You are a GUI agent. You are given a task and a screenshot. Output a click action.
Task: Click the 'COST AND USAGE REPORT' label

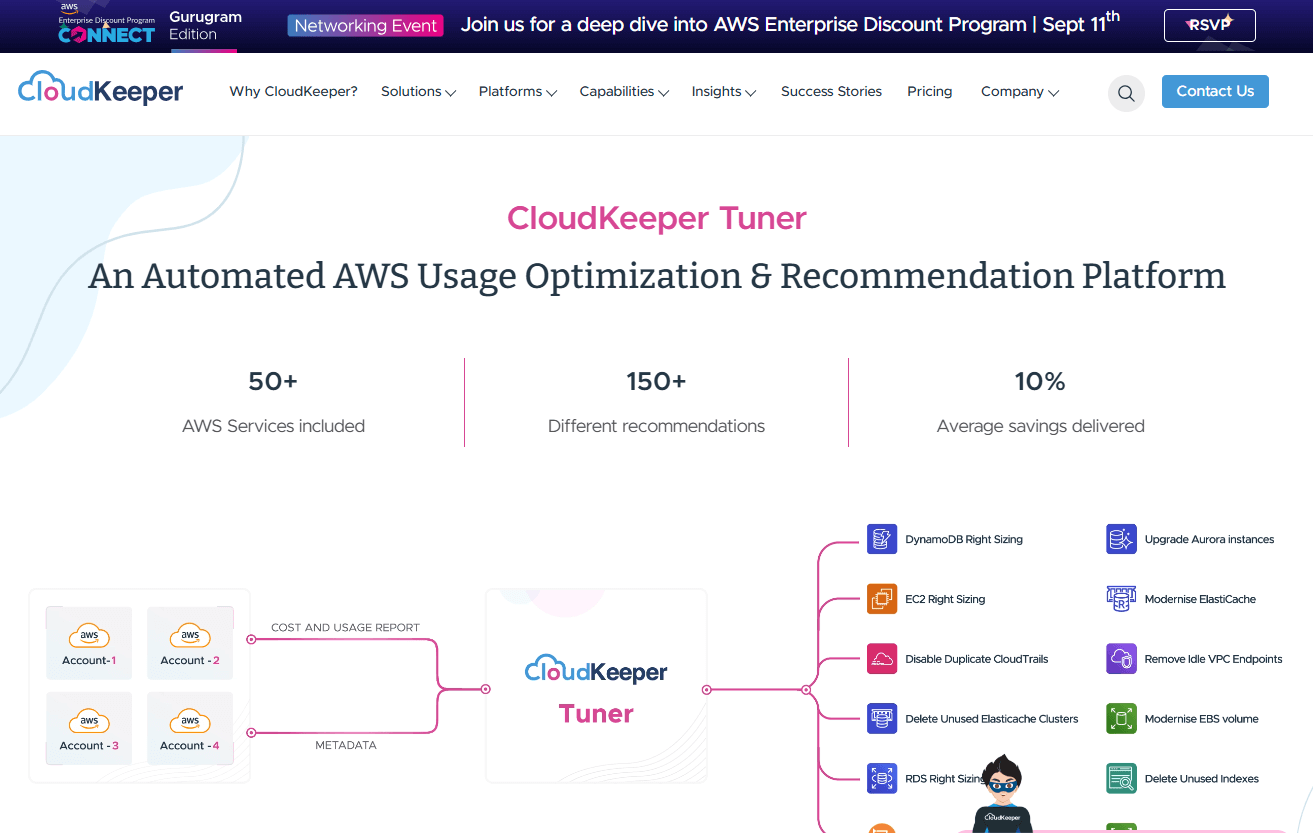click(x=346, y=628)
